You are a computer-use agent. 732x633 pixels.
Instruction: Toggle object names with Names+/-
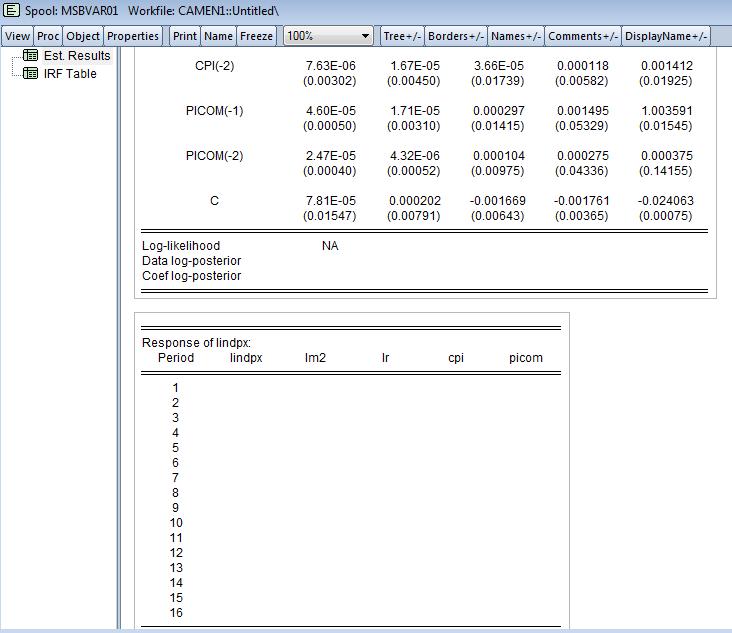(x=516, y=36)
